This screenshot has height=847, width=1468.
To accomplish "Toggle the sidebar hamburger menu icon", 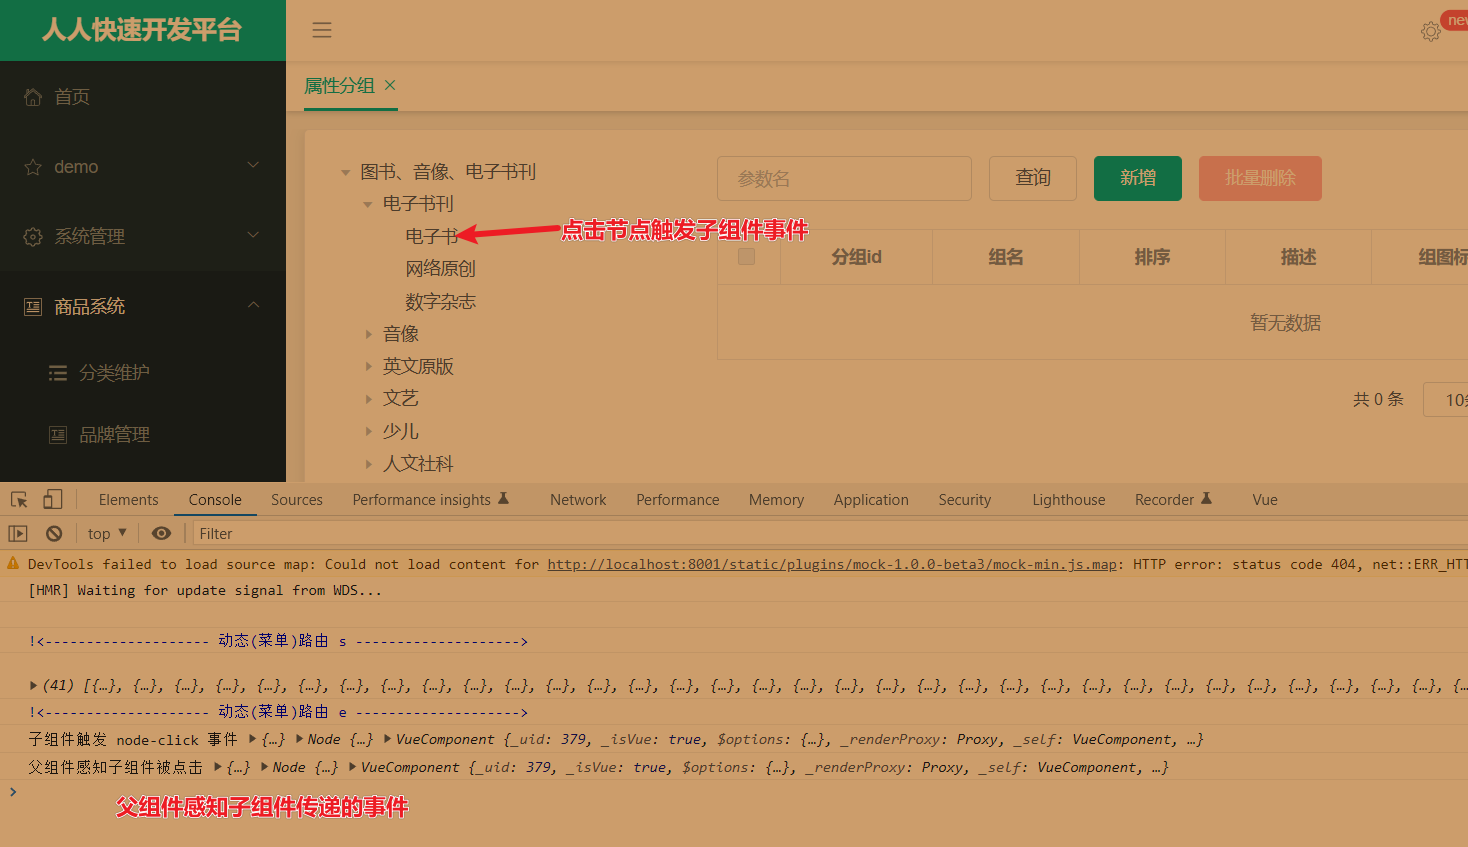I will click(x=321, y=30).
